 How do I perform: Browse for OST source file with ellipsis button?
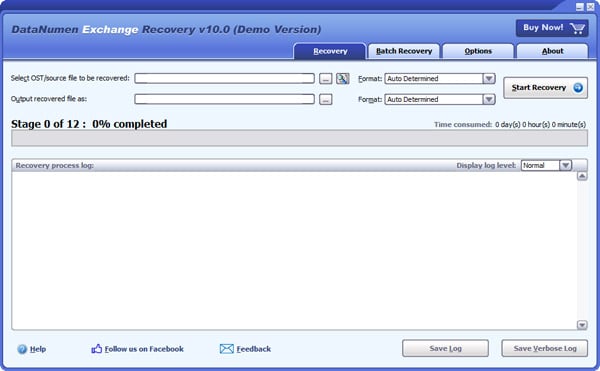pos(326,79)
